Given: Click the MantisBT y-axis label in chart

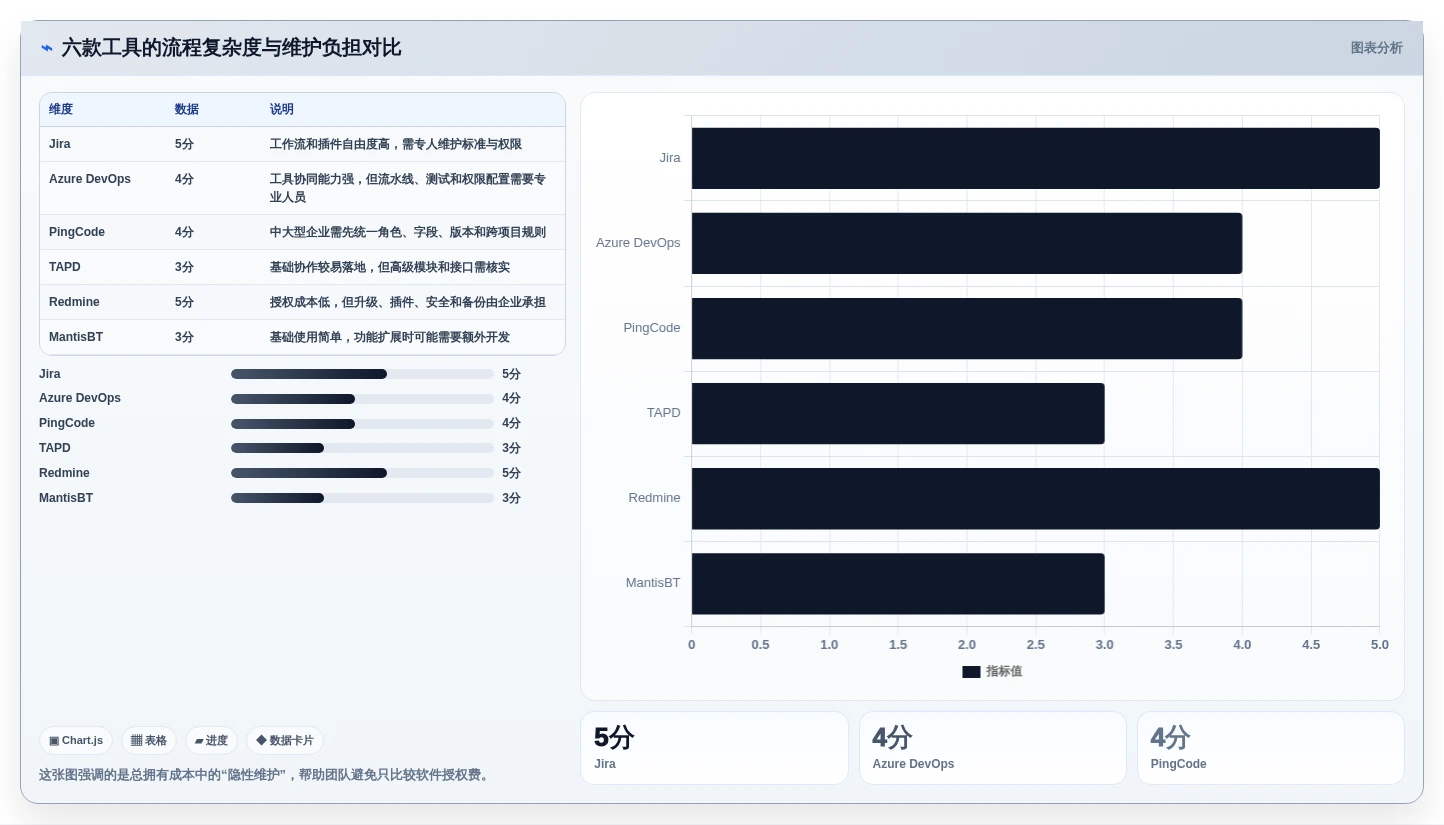Looking at the screenshot, I should pos(653,583).
